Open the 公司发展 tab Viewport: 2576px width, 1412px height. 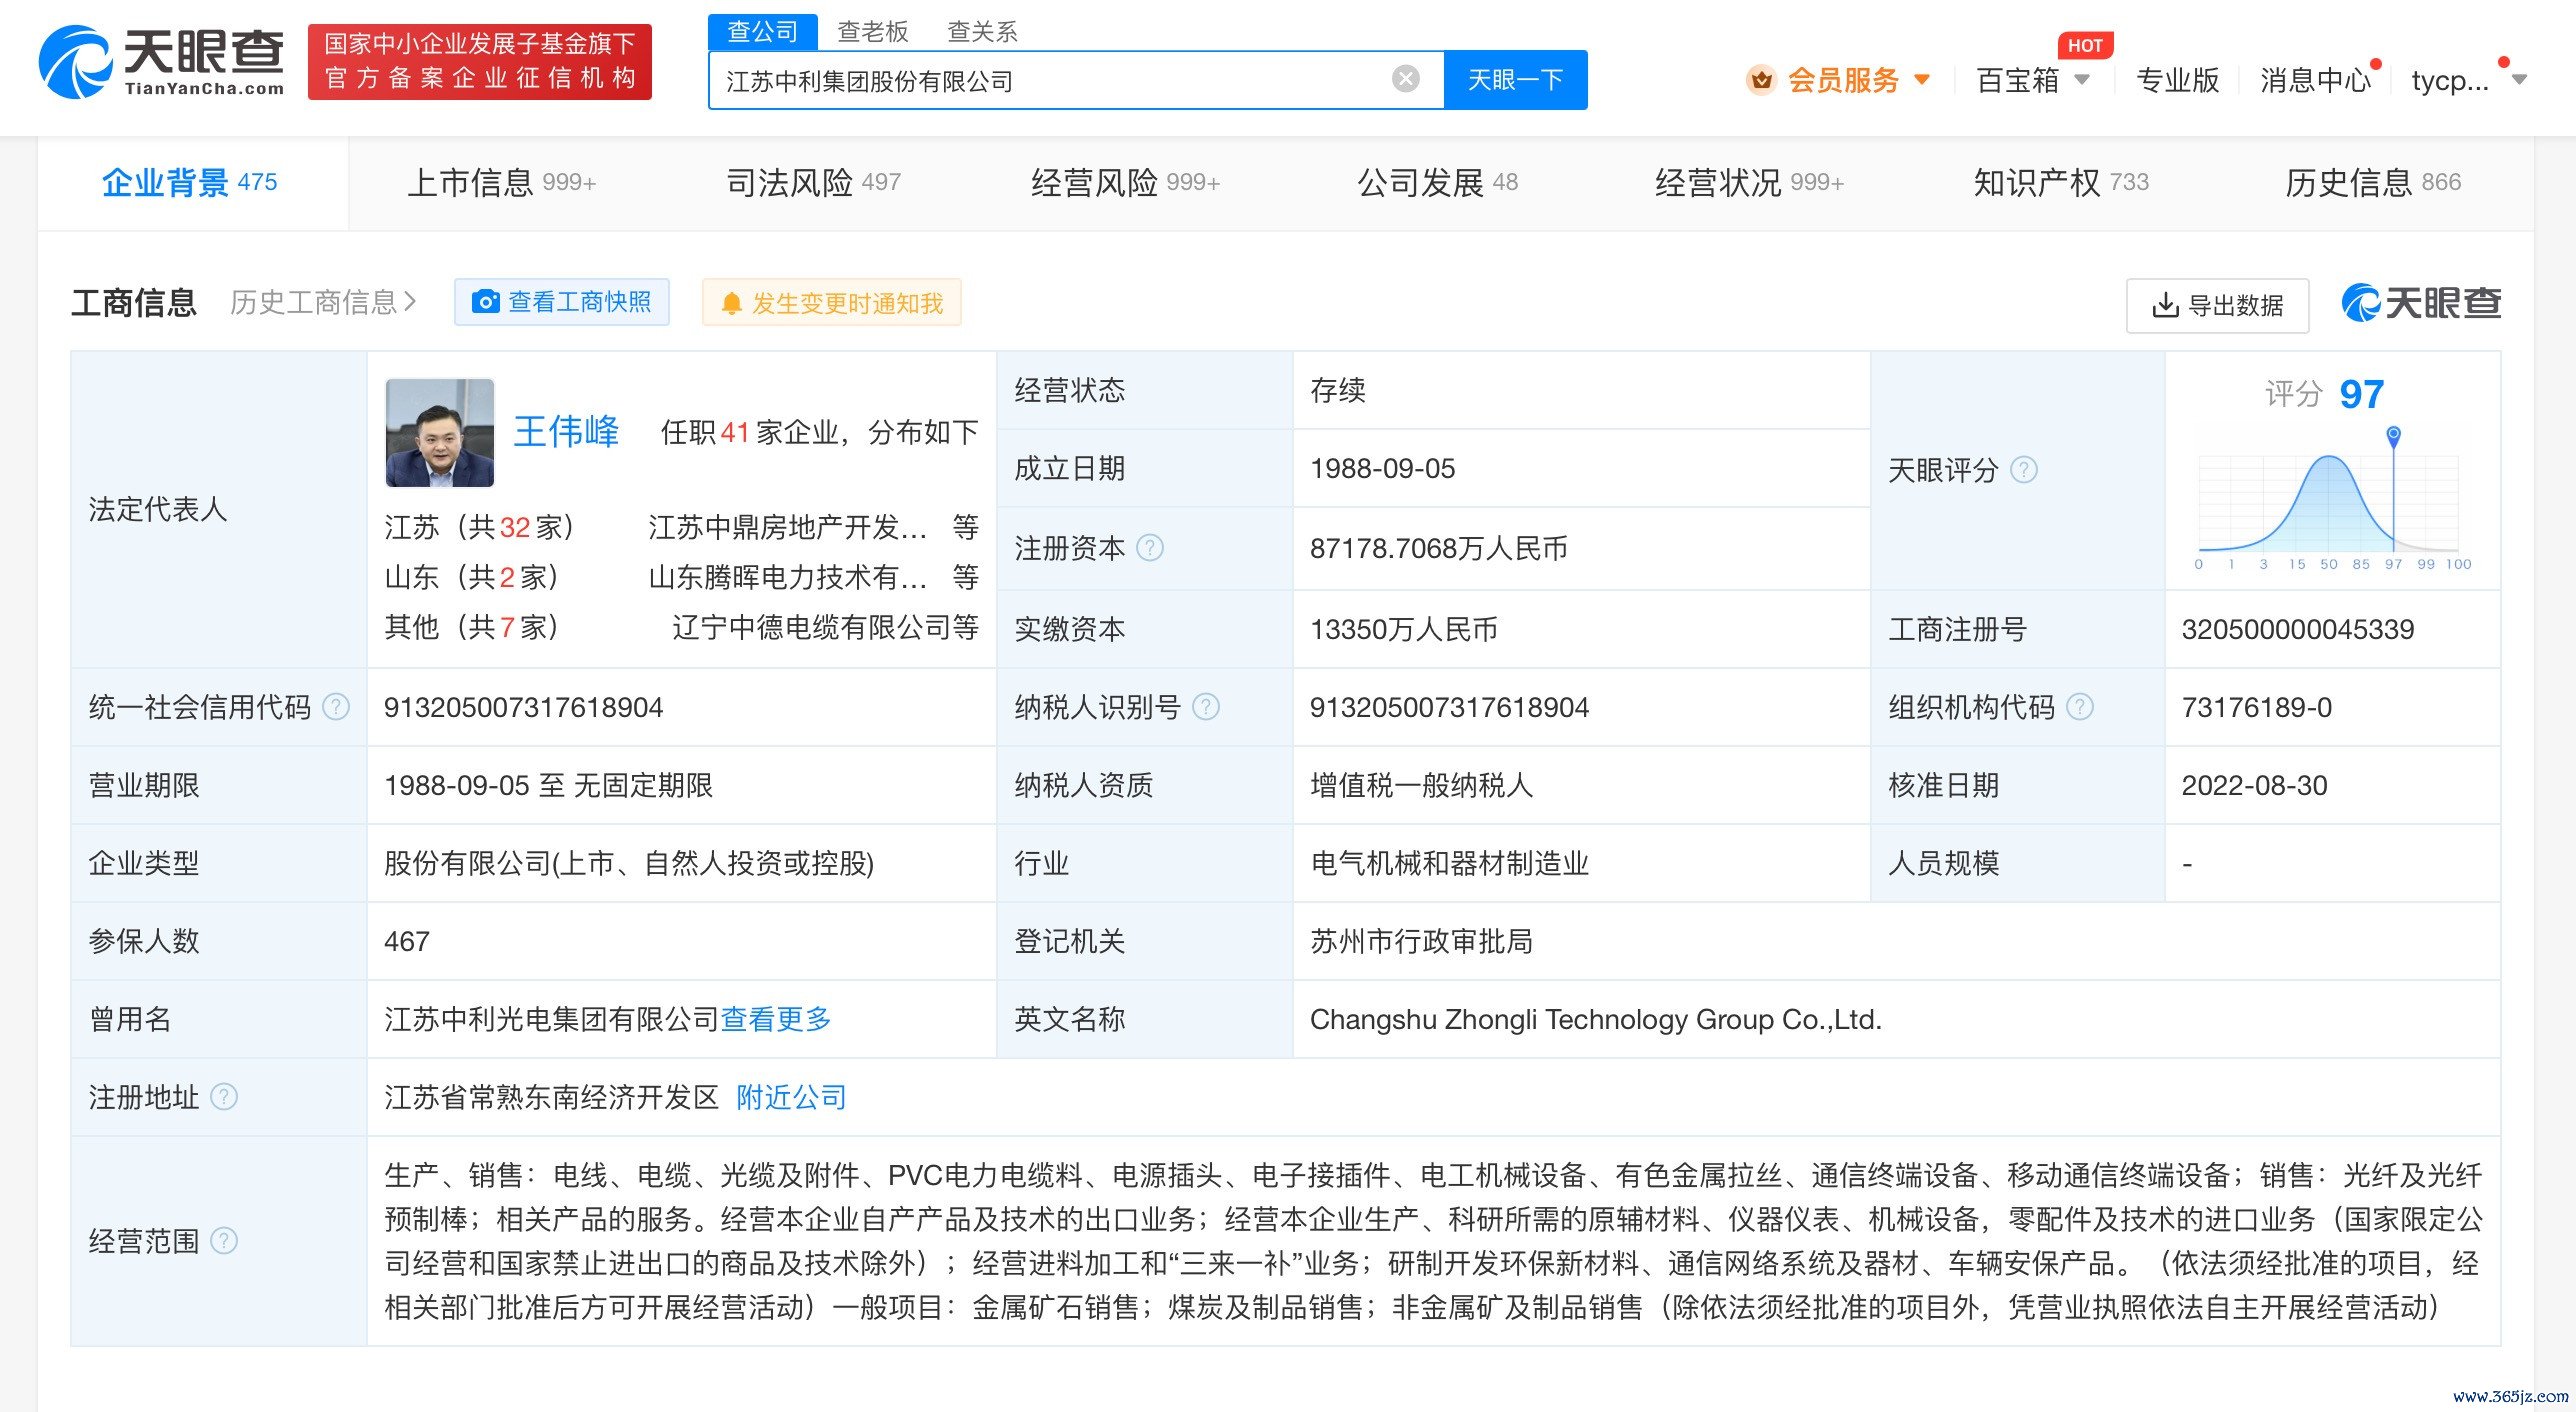1437,182
